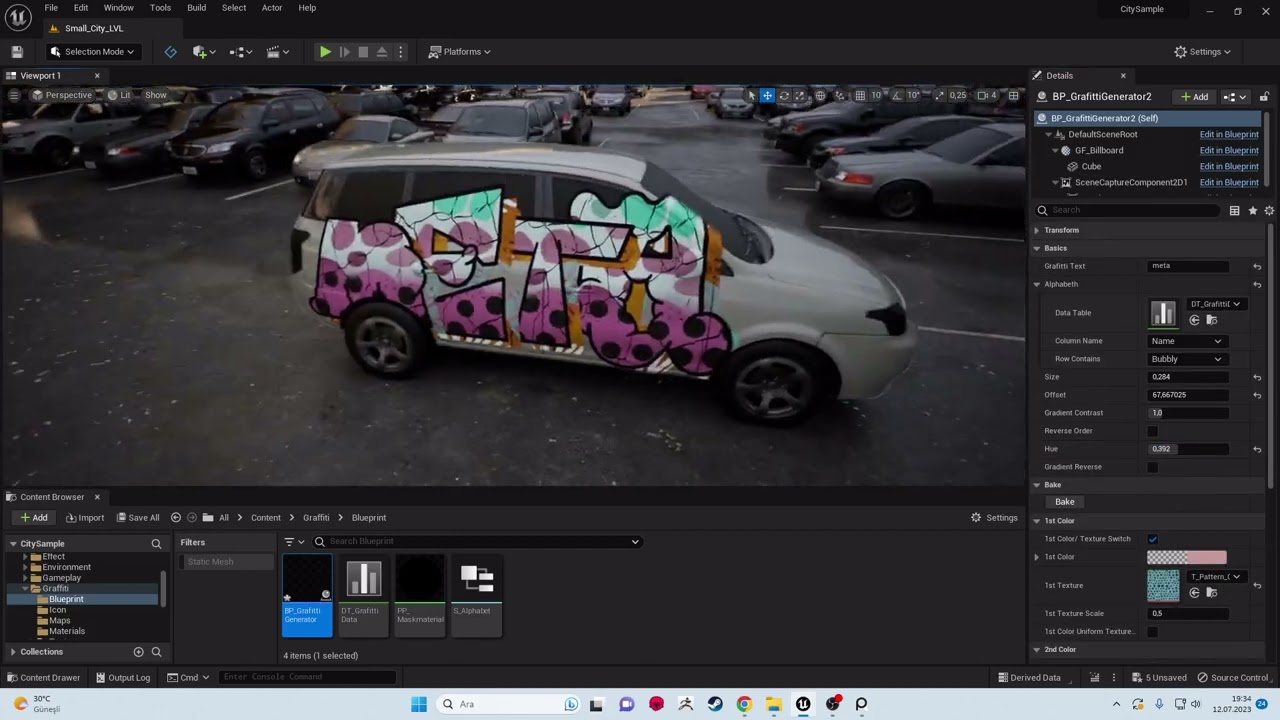Open the Build menu
The image size is (1280, 720).
pos(196,8)
